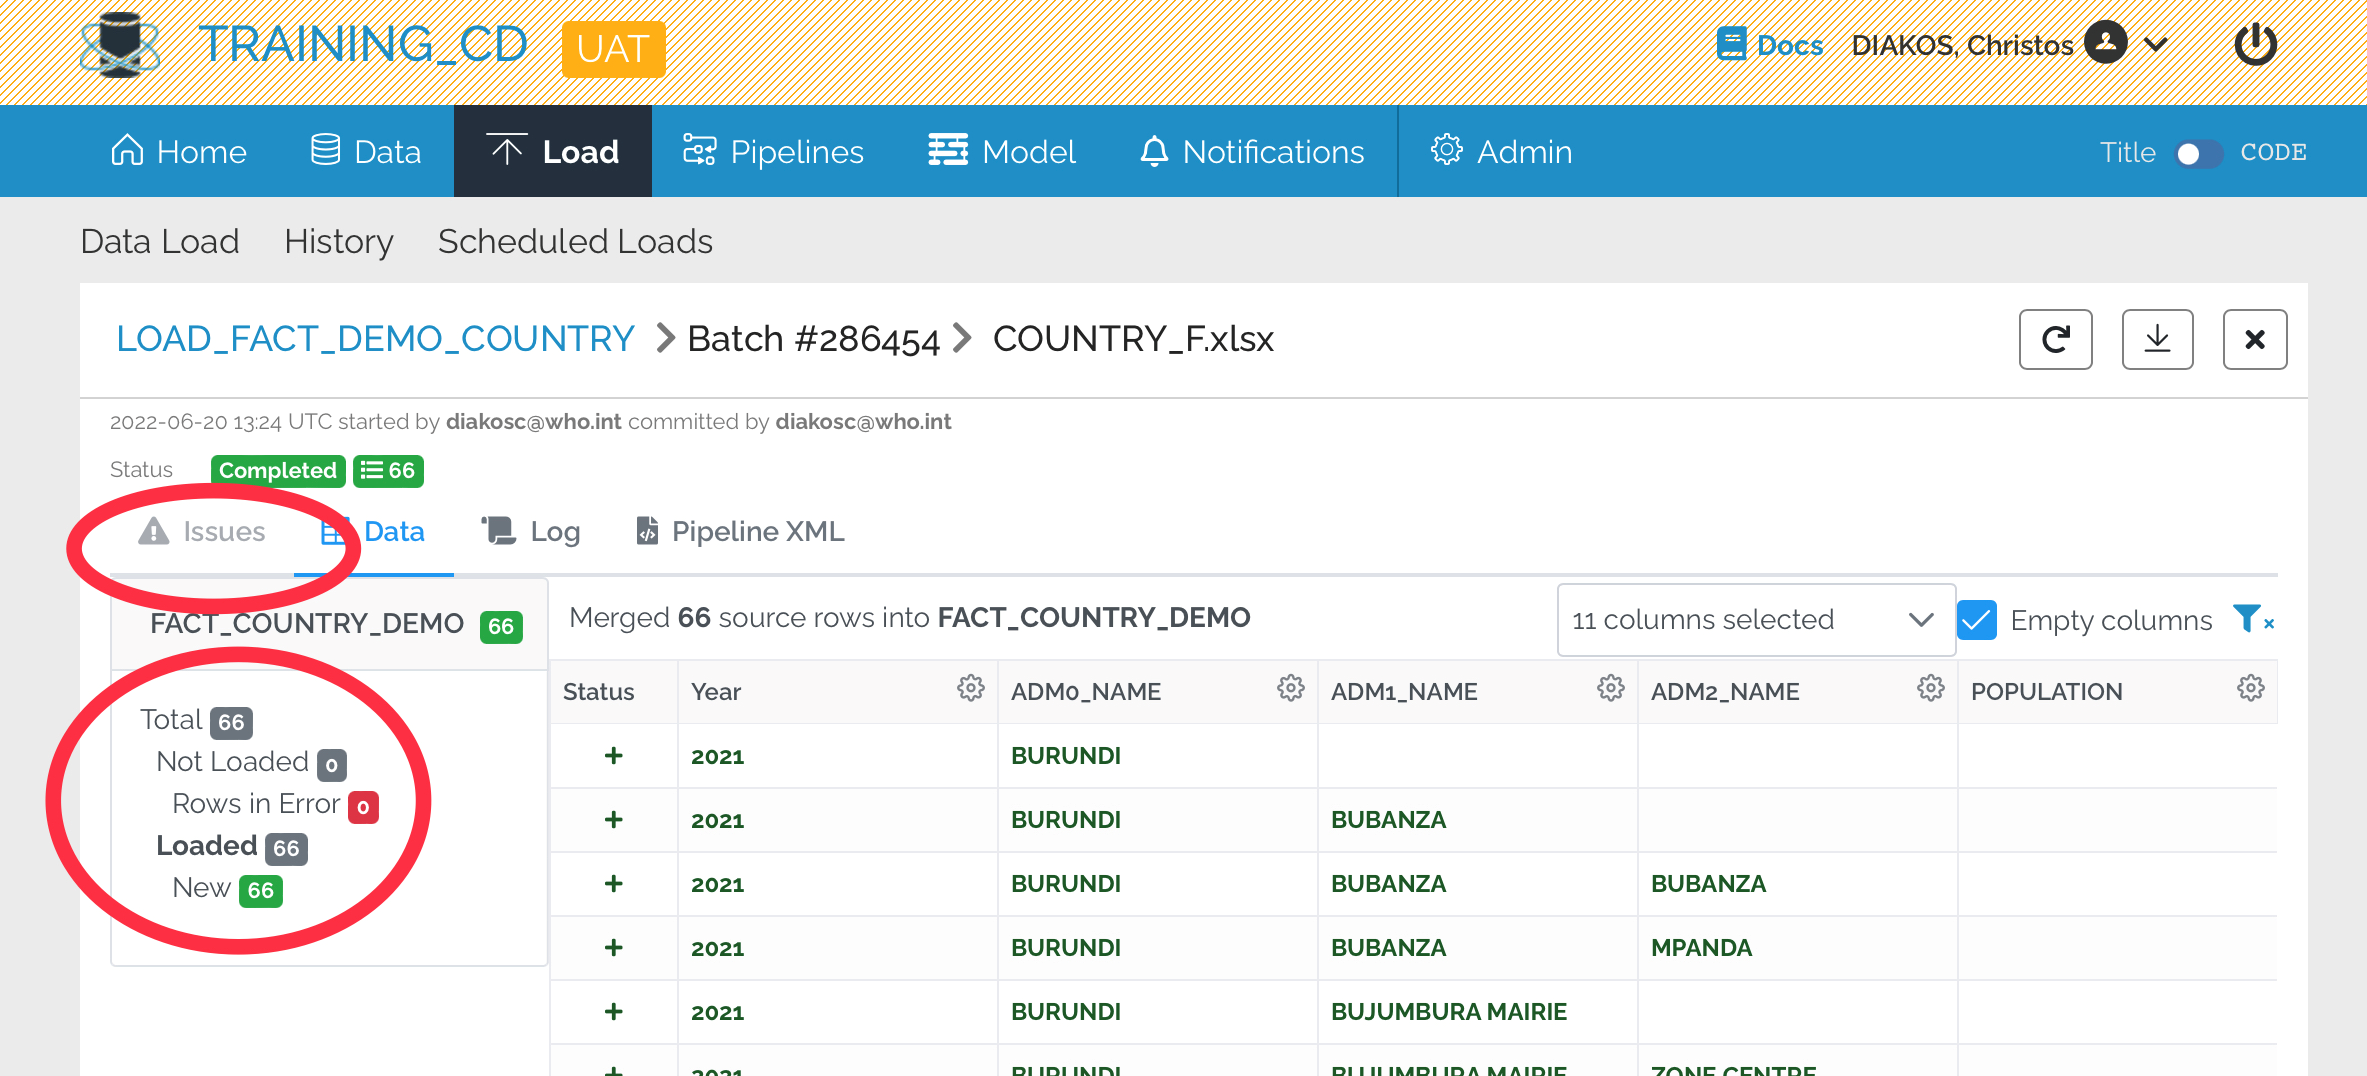Go to Scheduled Loads
Screen dimensions: 2367x1076
(575, 242)
